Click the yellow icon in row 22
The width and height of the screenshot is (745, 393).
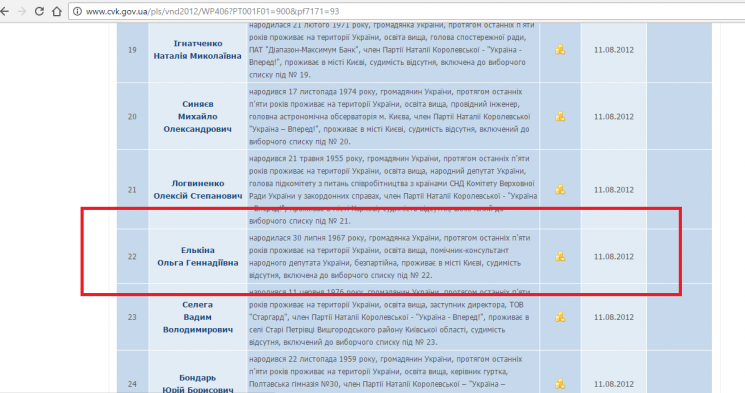pos(560,257)
